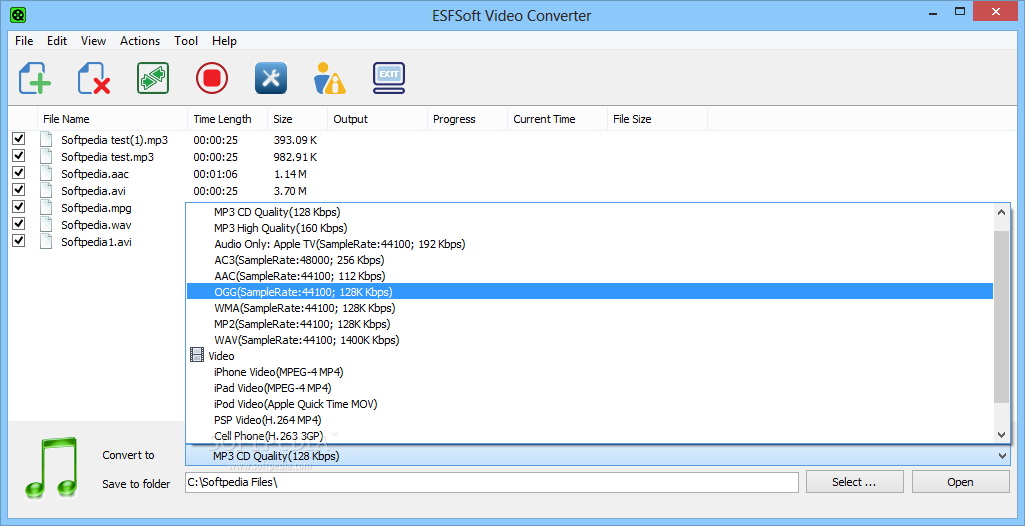Viewport: 1025px width, 526px height.
Task: Click the file icon next to Softpedia.aac
Action: (46, 173)
